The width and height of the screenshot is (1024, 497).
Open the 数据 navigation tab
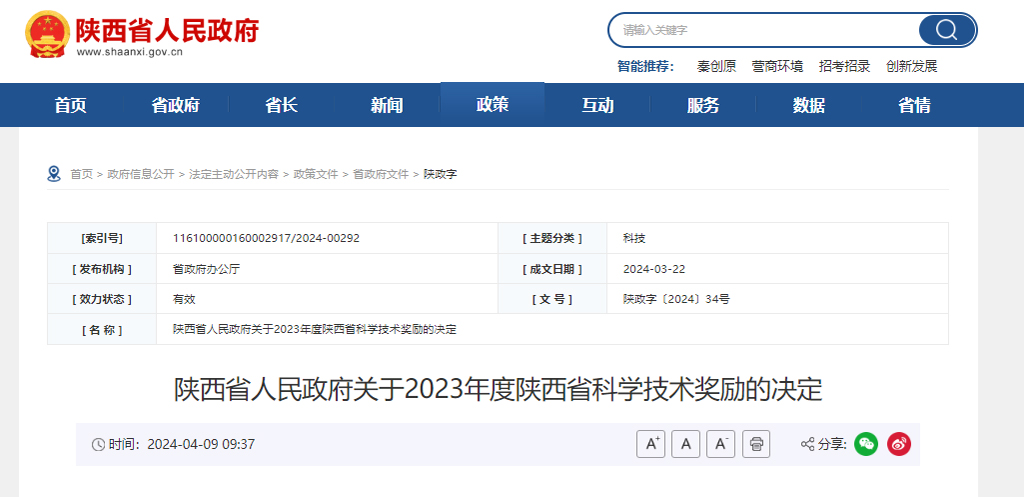808,105
